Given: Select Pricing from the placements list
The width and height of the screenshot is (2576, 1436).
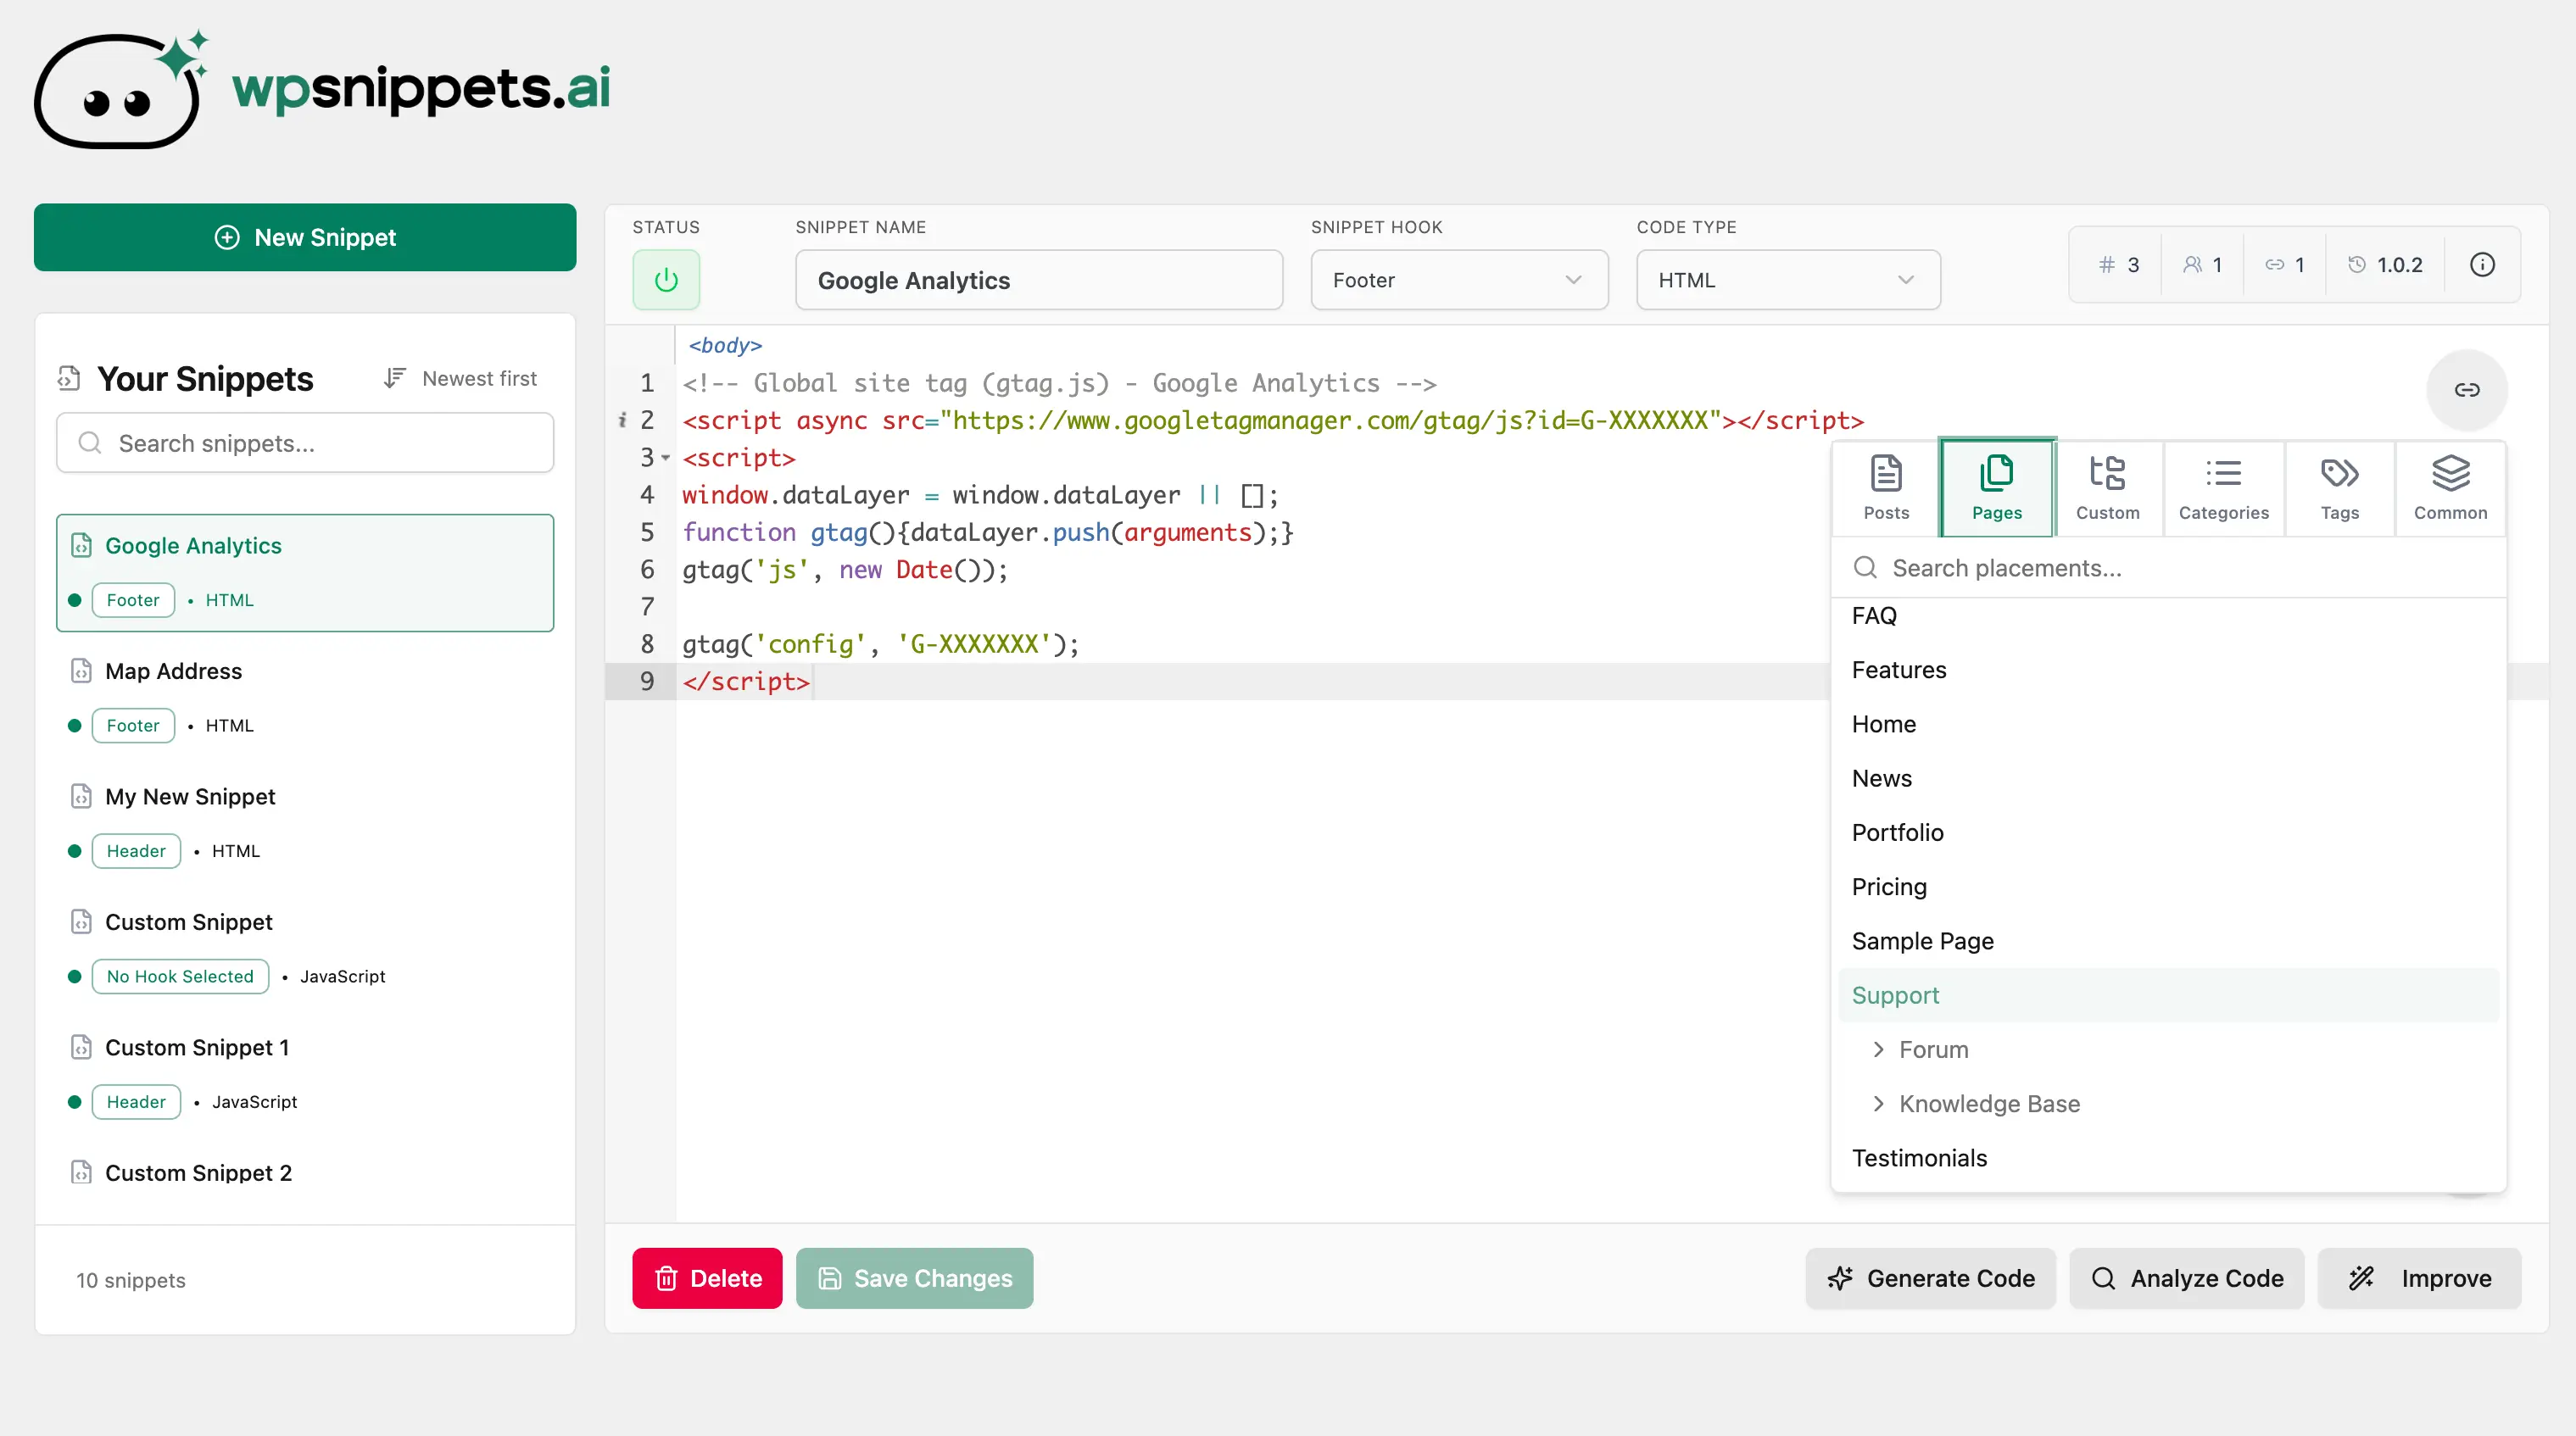Looking at the screenshot, I should coord(1888,886).
